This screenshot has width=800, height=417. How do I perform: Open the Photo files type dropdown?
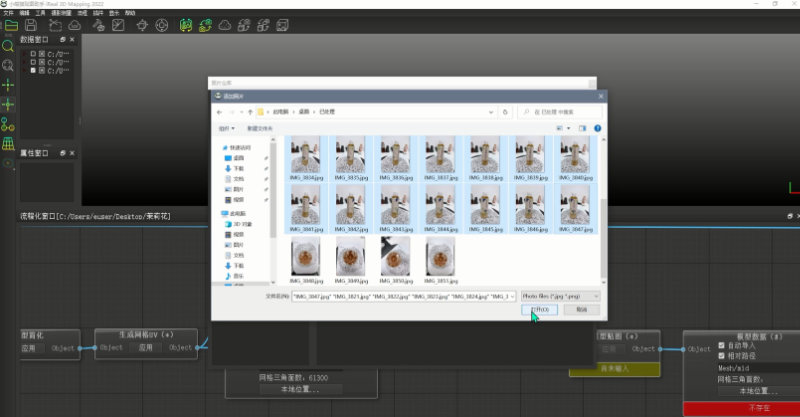point(560,296)
